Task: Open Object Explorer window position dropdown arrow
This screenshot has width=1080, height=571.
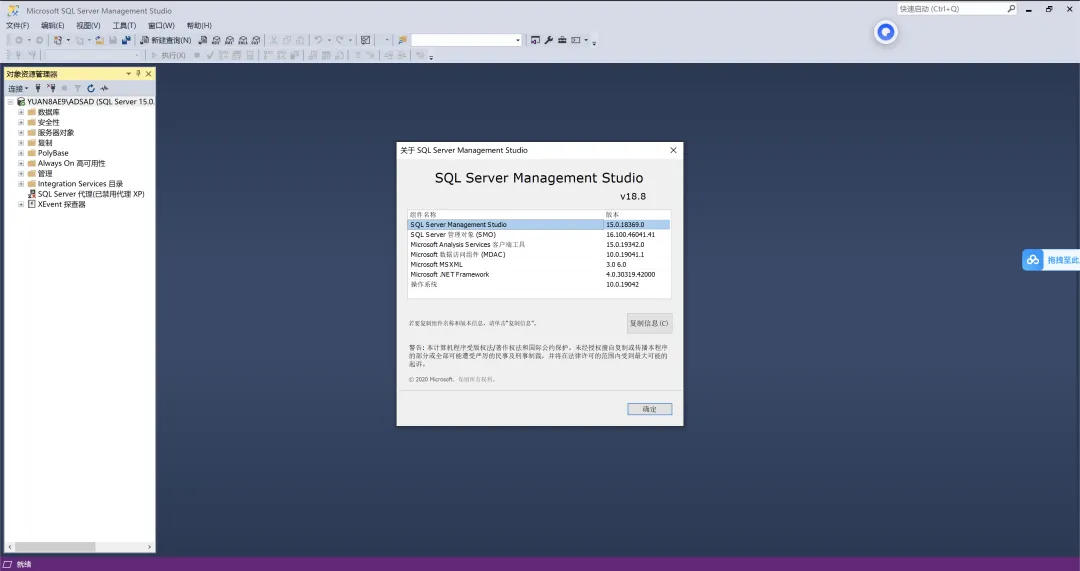Action: click(128, 74)
